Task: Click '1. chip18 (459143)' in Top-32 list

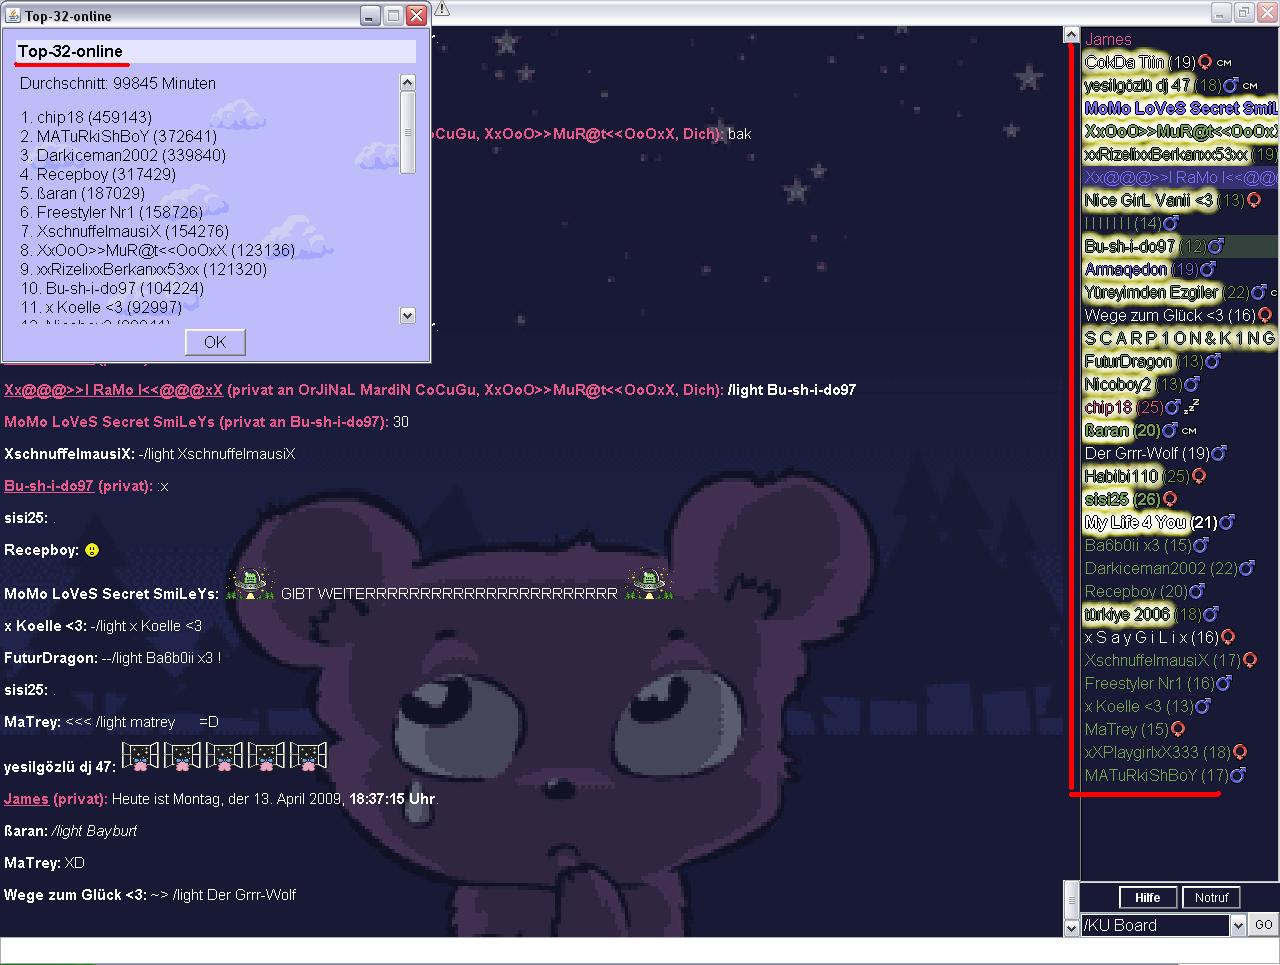Action: pyautogui.click(x=86, y=117)
